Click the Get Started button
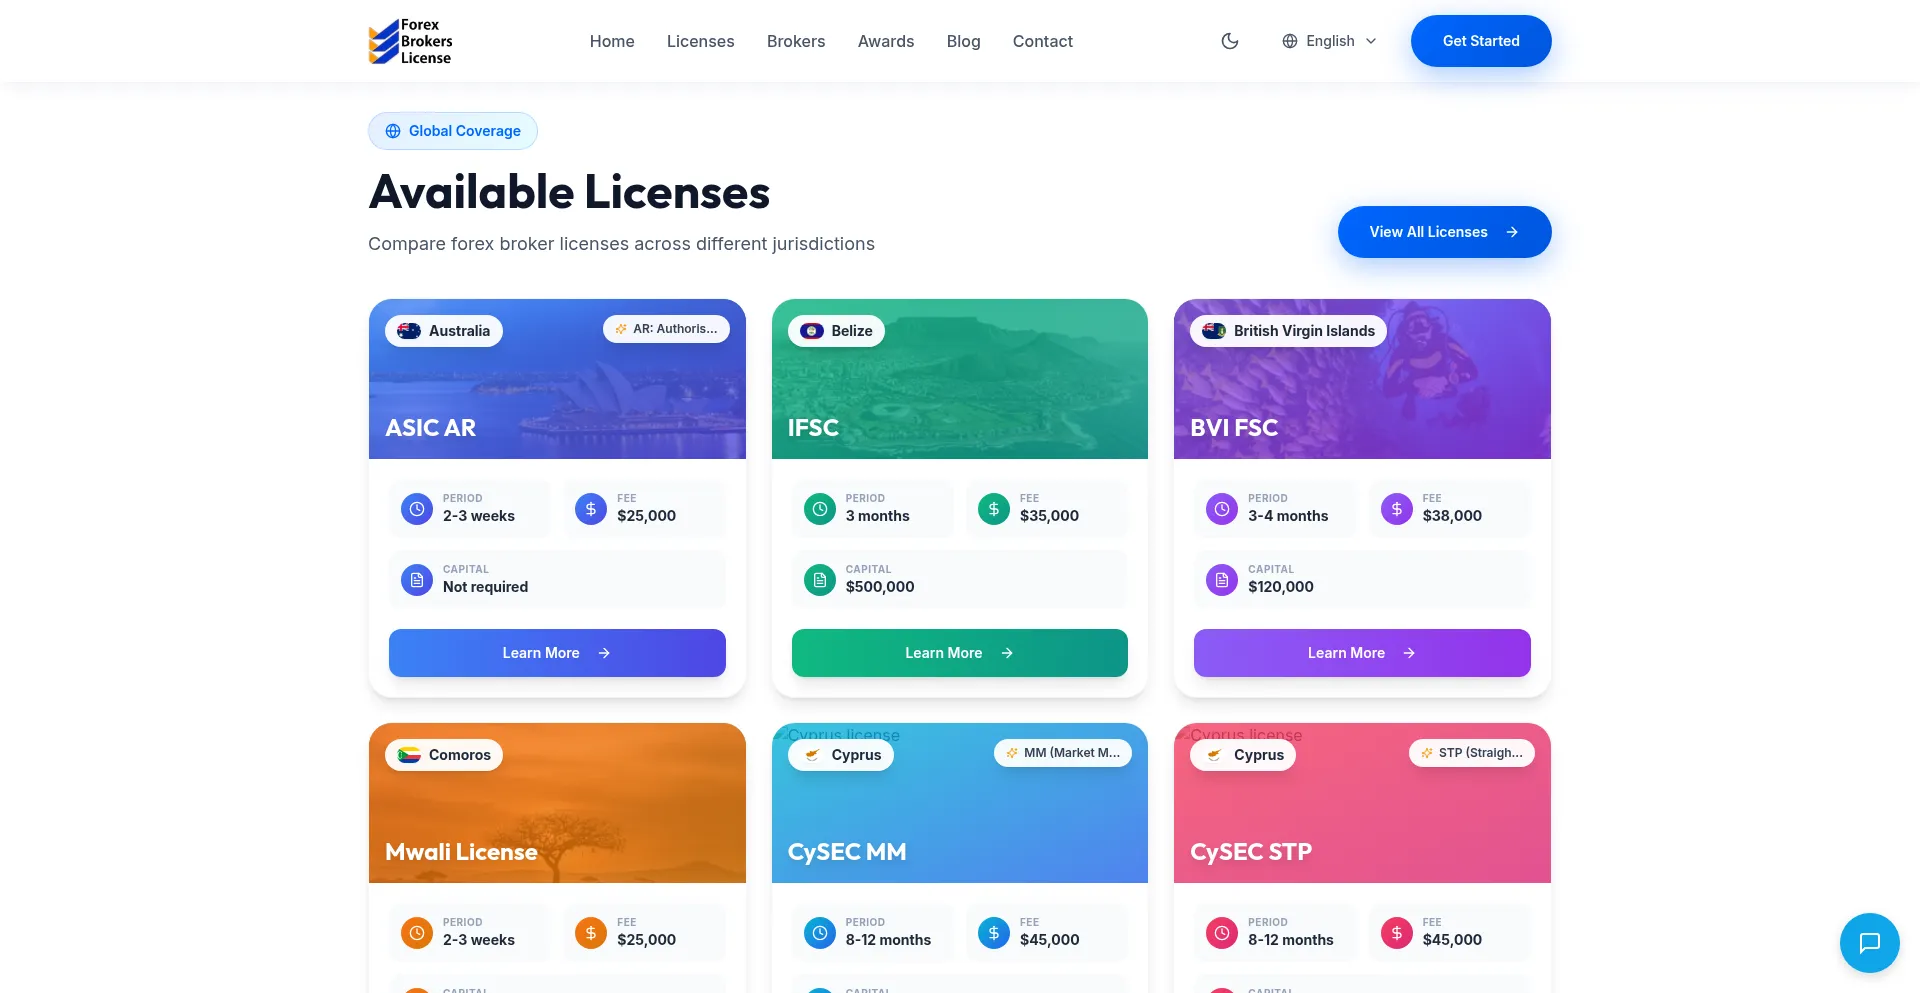 [x=1481, y=41]
